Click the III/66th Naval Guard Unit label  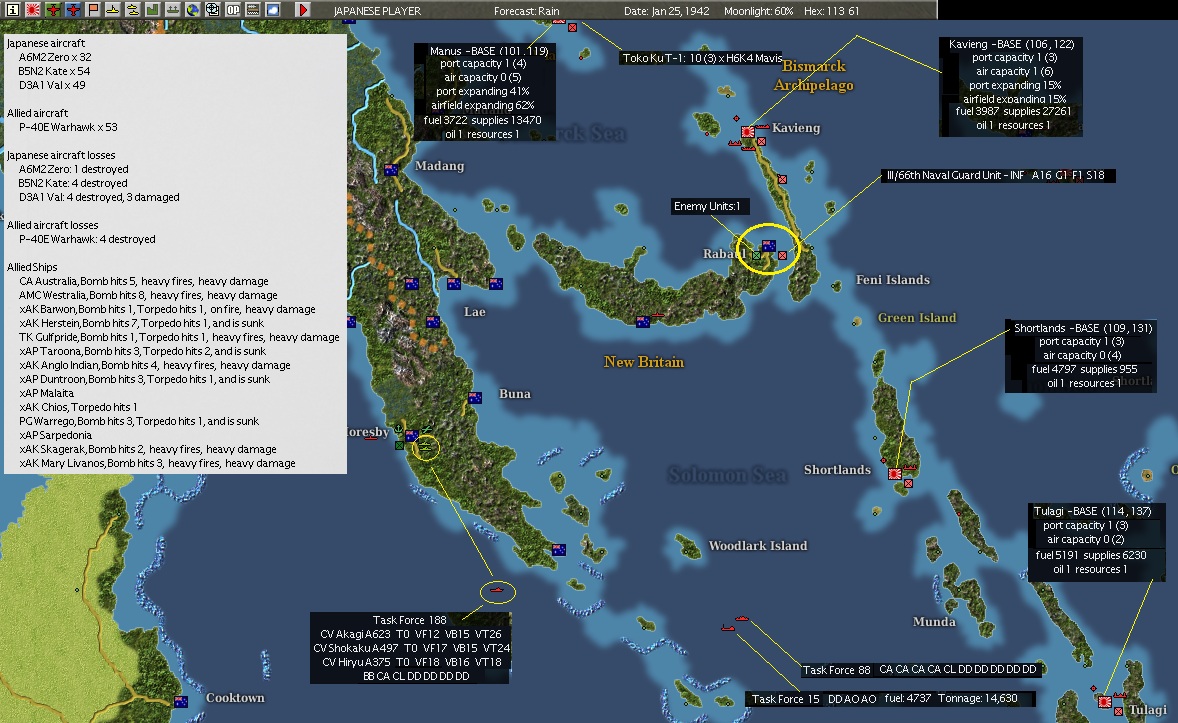click(996, 175)
